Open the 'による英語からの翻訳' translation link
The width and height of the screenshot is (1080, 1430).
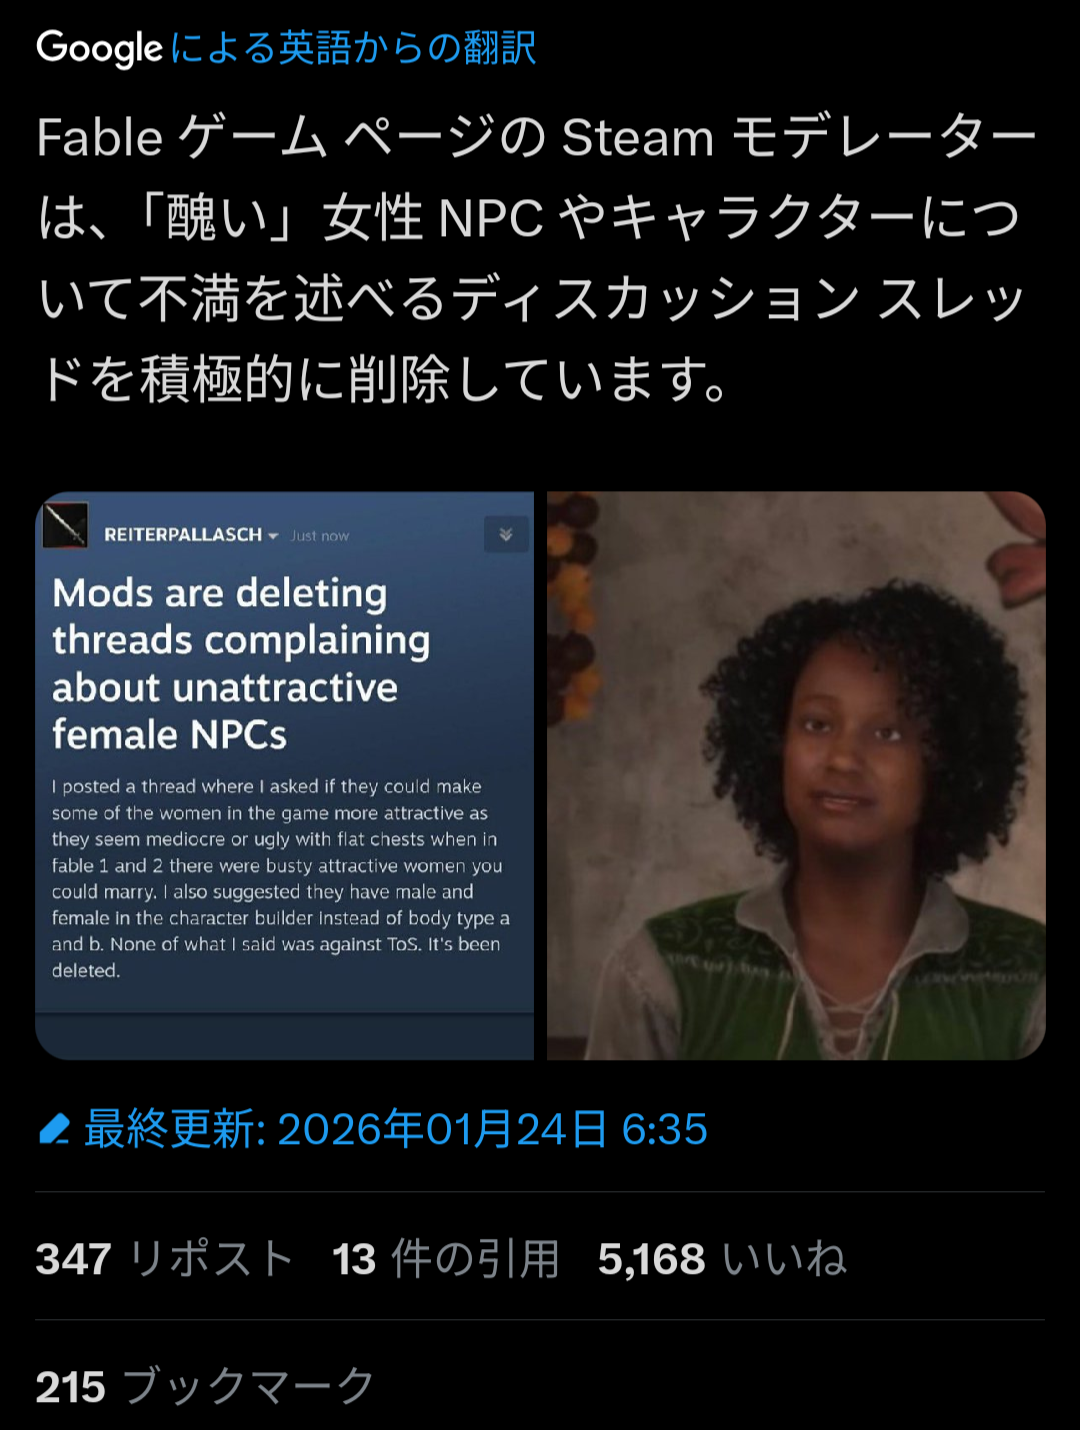point(353,48)
